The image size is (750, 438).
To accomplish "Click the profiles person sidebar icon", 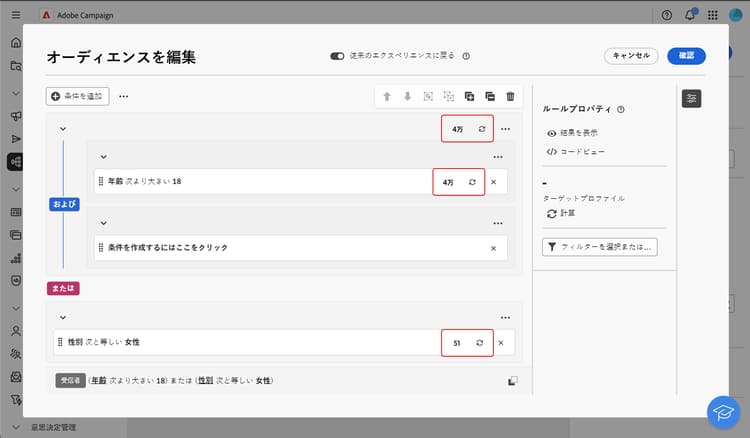I will click(x=16, y=330).
